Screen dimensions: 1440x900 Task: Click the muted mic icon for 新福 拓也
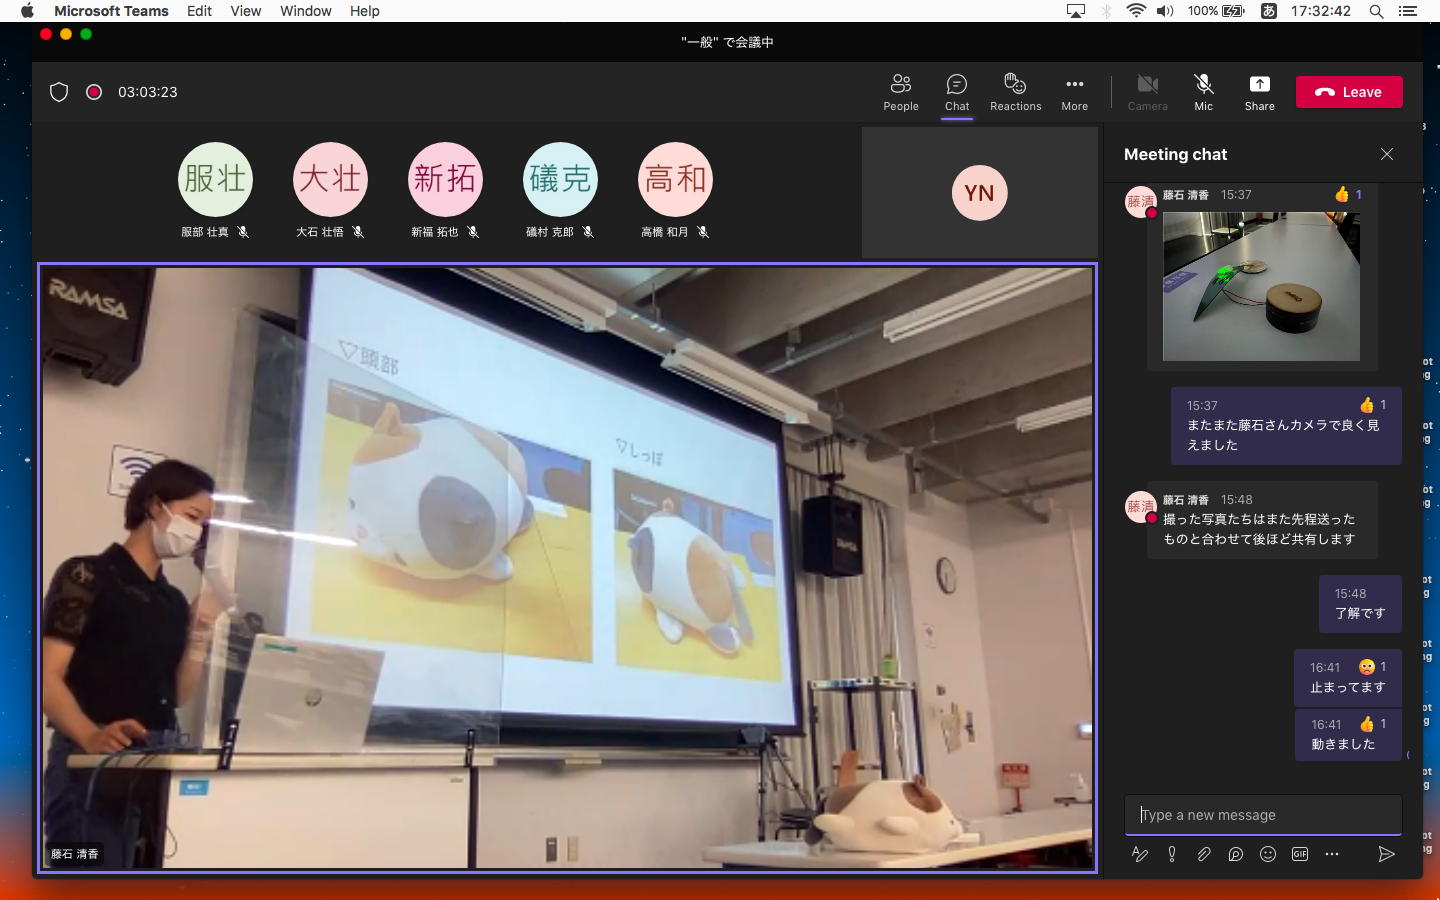473,232
